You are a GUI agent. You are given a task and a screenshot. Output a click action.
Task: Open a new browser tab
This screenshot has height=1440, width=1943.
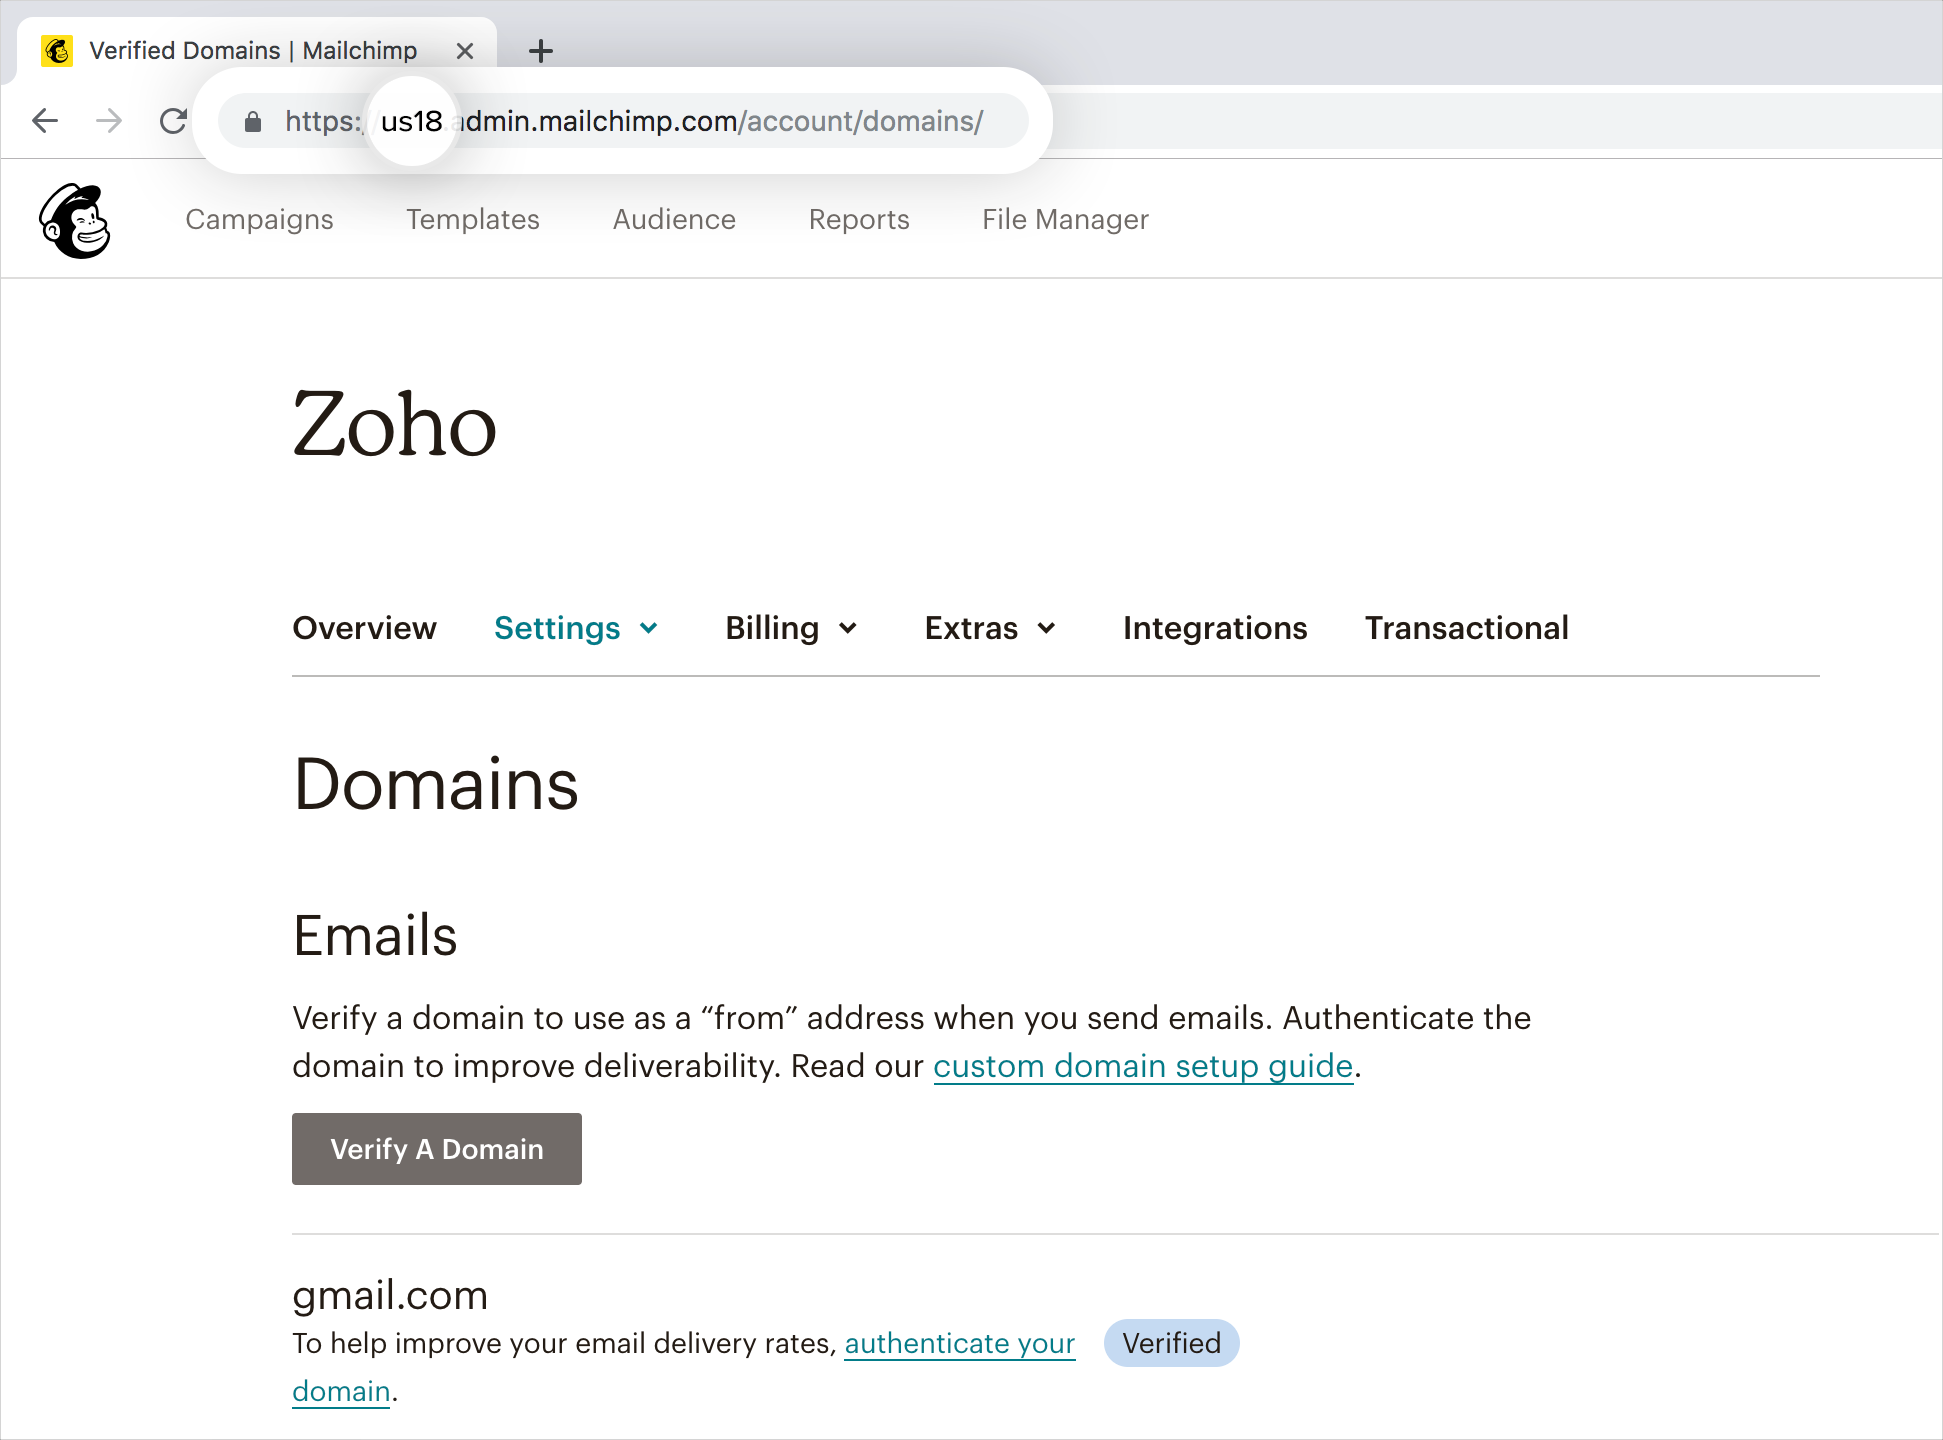click(541, 51)
